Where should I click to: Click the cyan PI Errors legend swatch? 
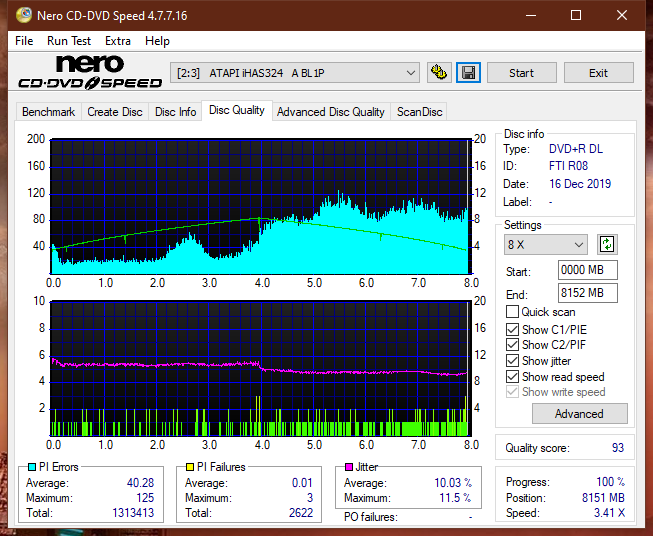[x=32, y=467]
